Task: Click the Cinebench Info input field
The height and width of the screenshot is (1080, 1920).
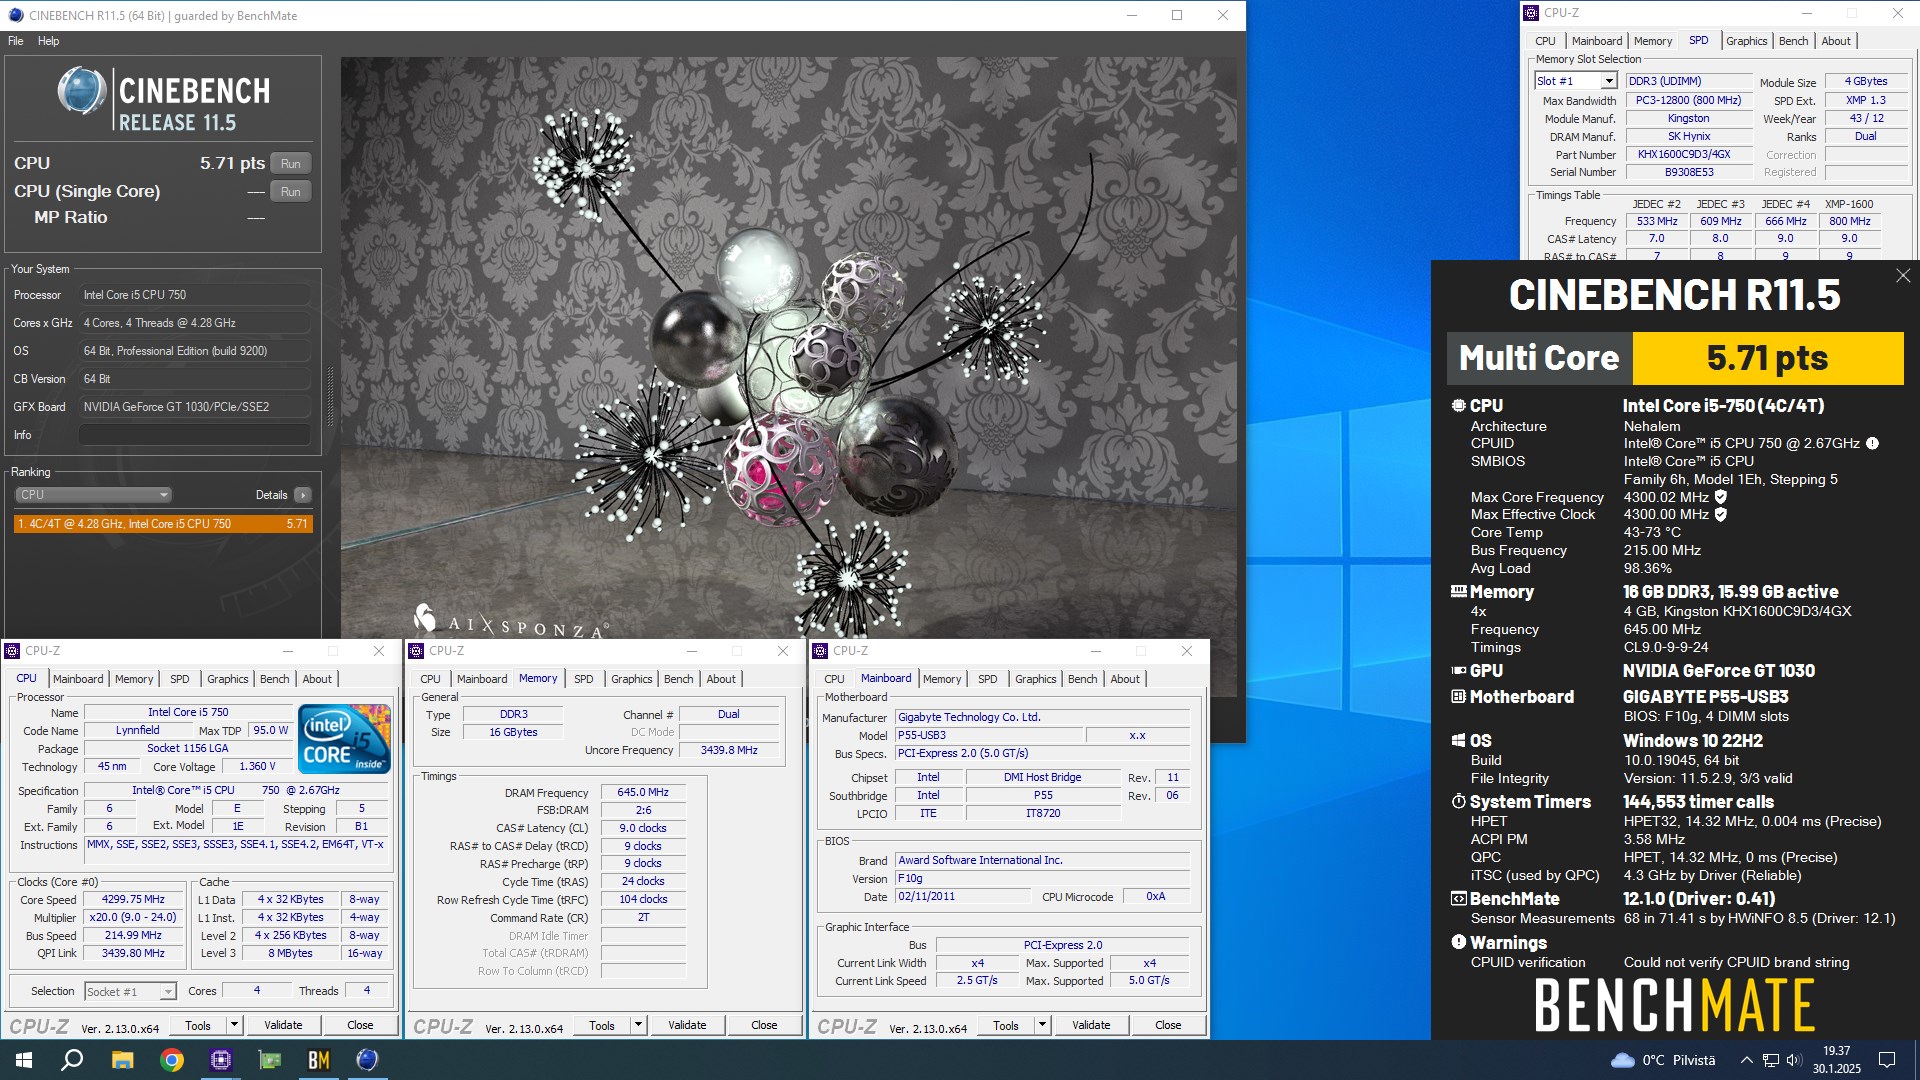Action: [x=194, y=435]
